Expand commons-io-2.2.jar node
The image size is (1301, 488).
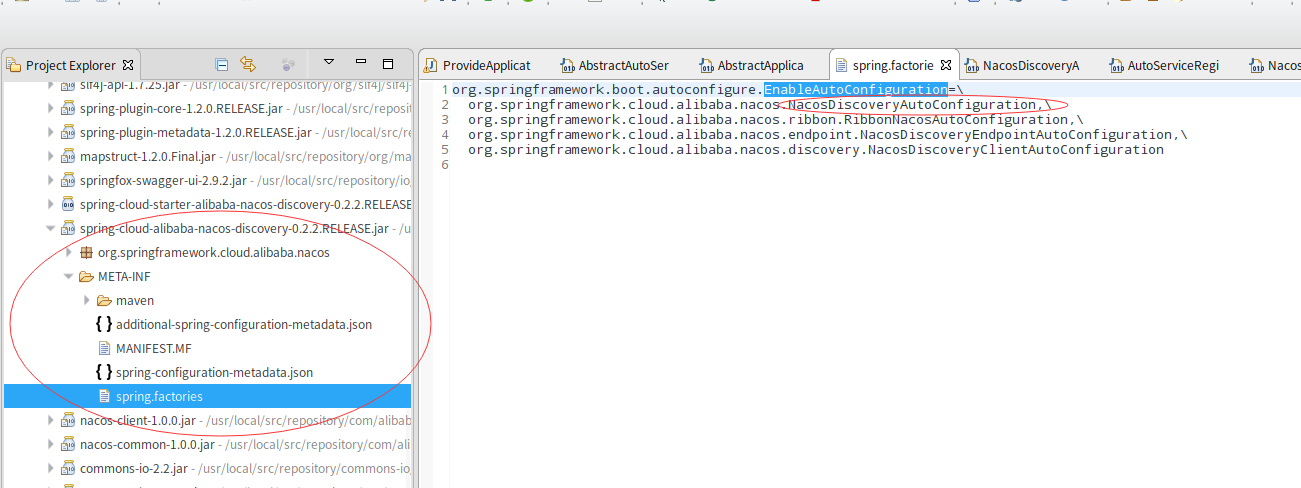pyautogui.click(x=51, y=468)
